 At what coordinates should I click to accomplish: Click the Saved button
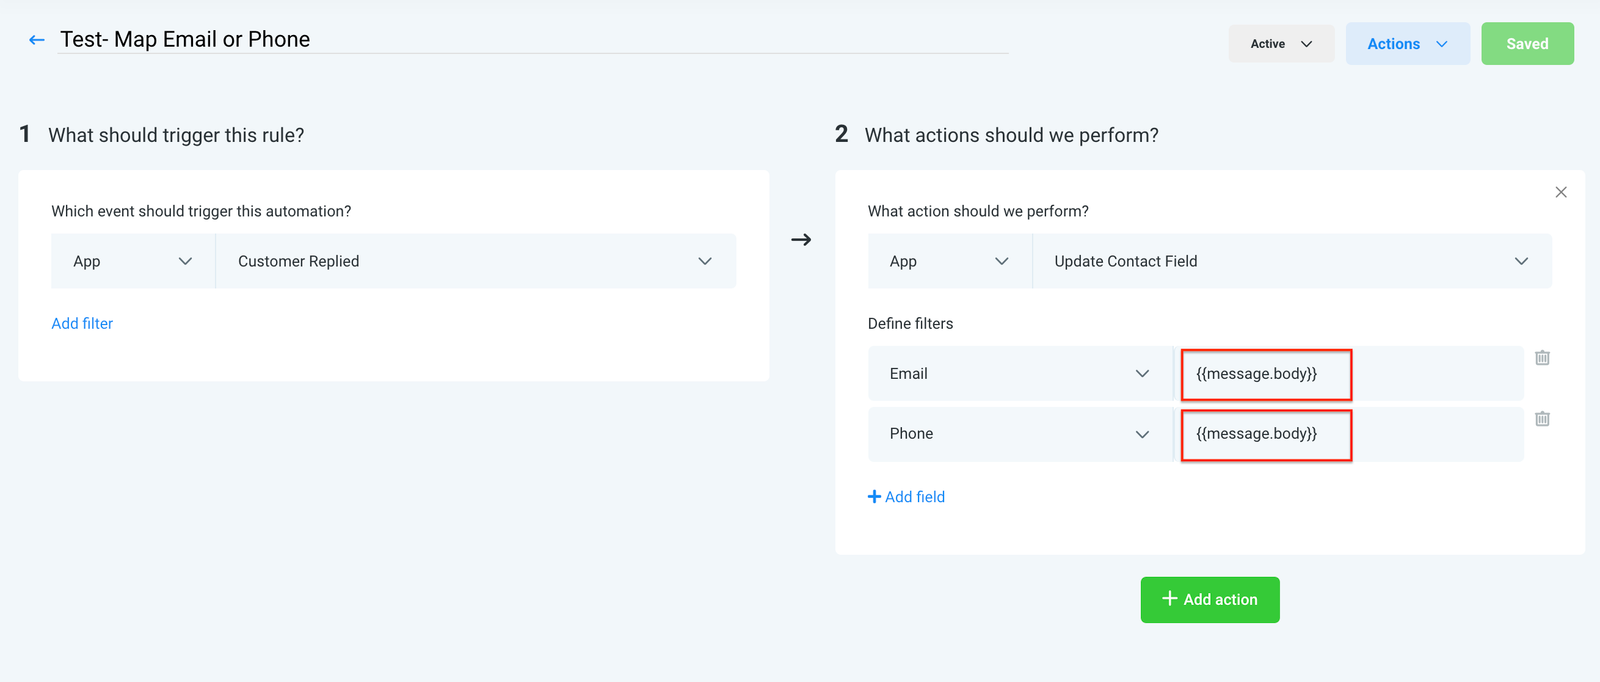(x=1526, y=44)
